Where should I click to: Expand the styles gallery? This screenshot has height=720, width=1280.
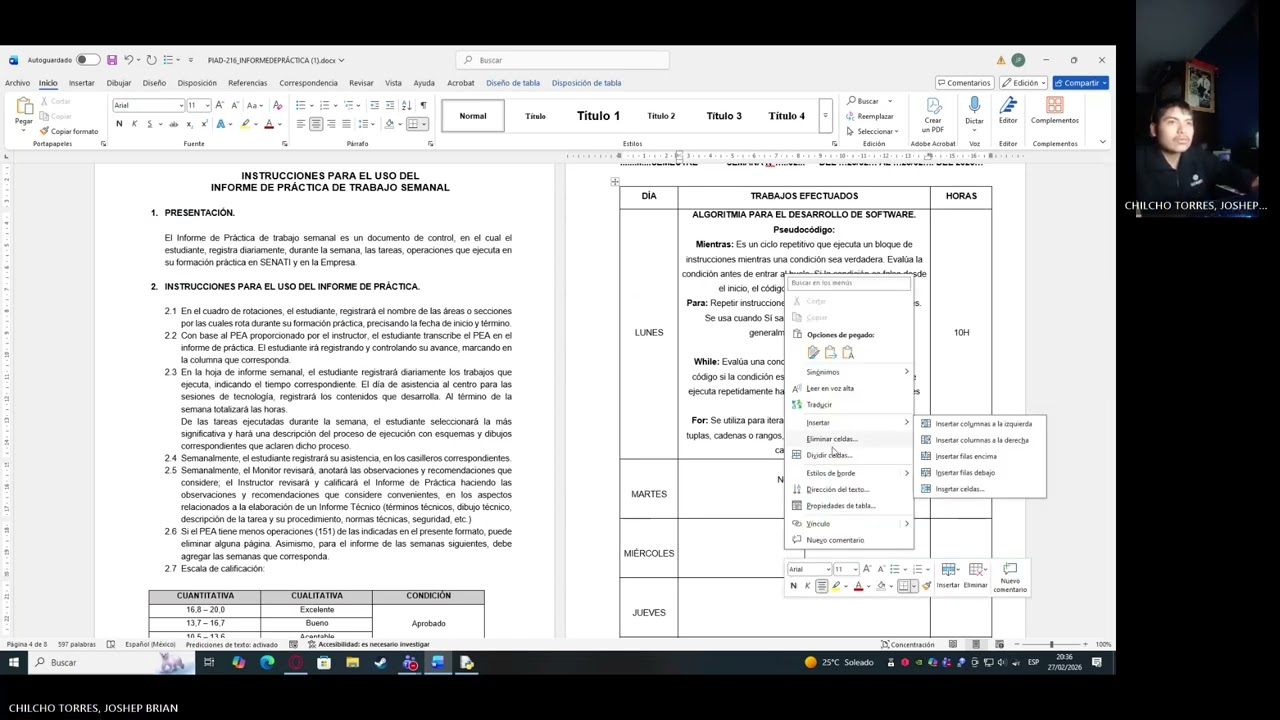[825, 116]
